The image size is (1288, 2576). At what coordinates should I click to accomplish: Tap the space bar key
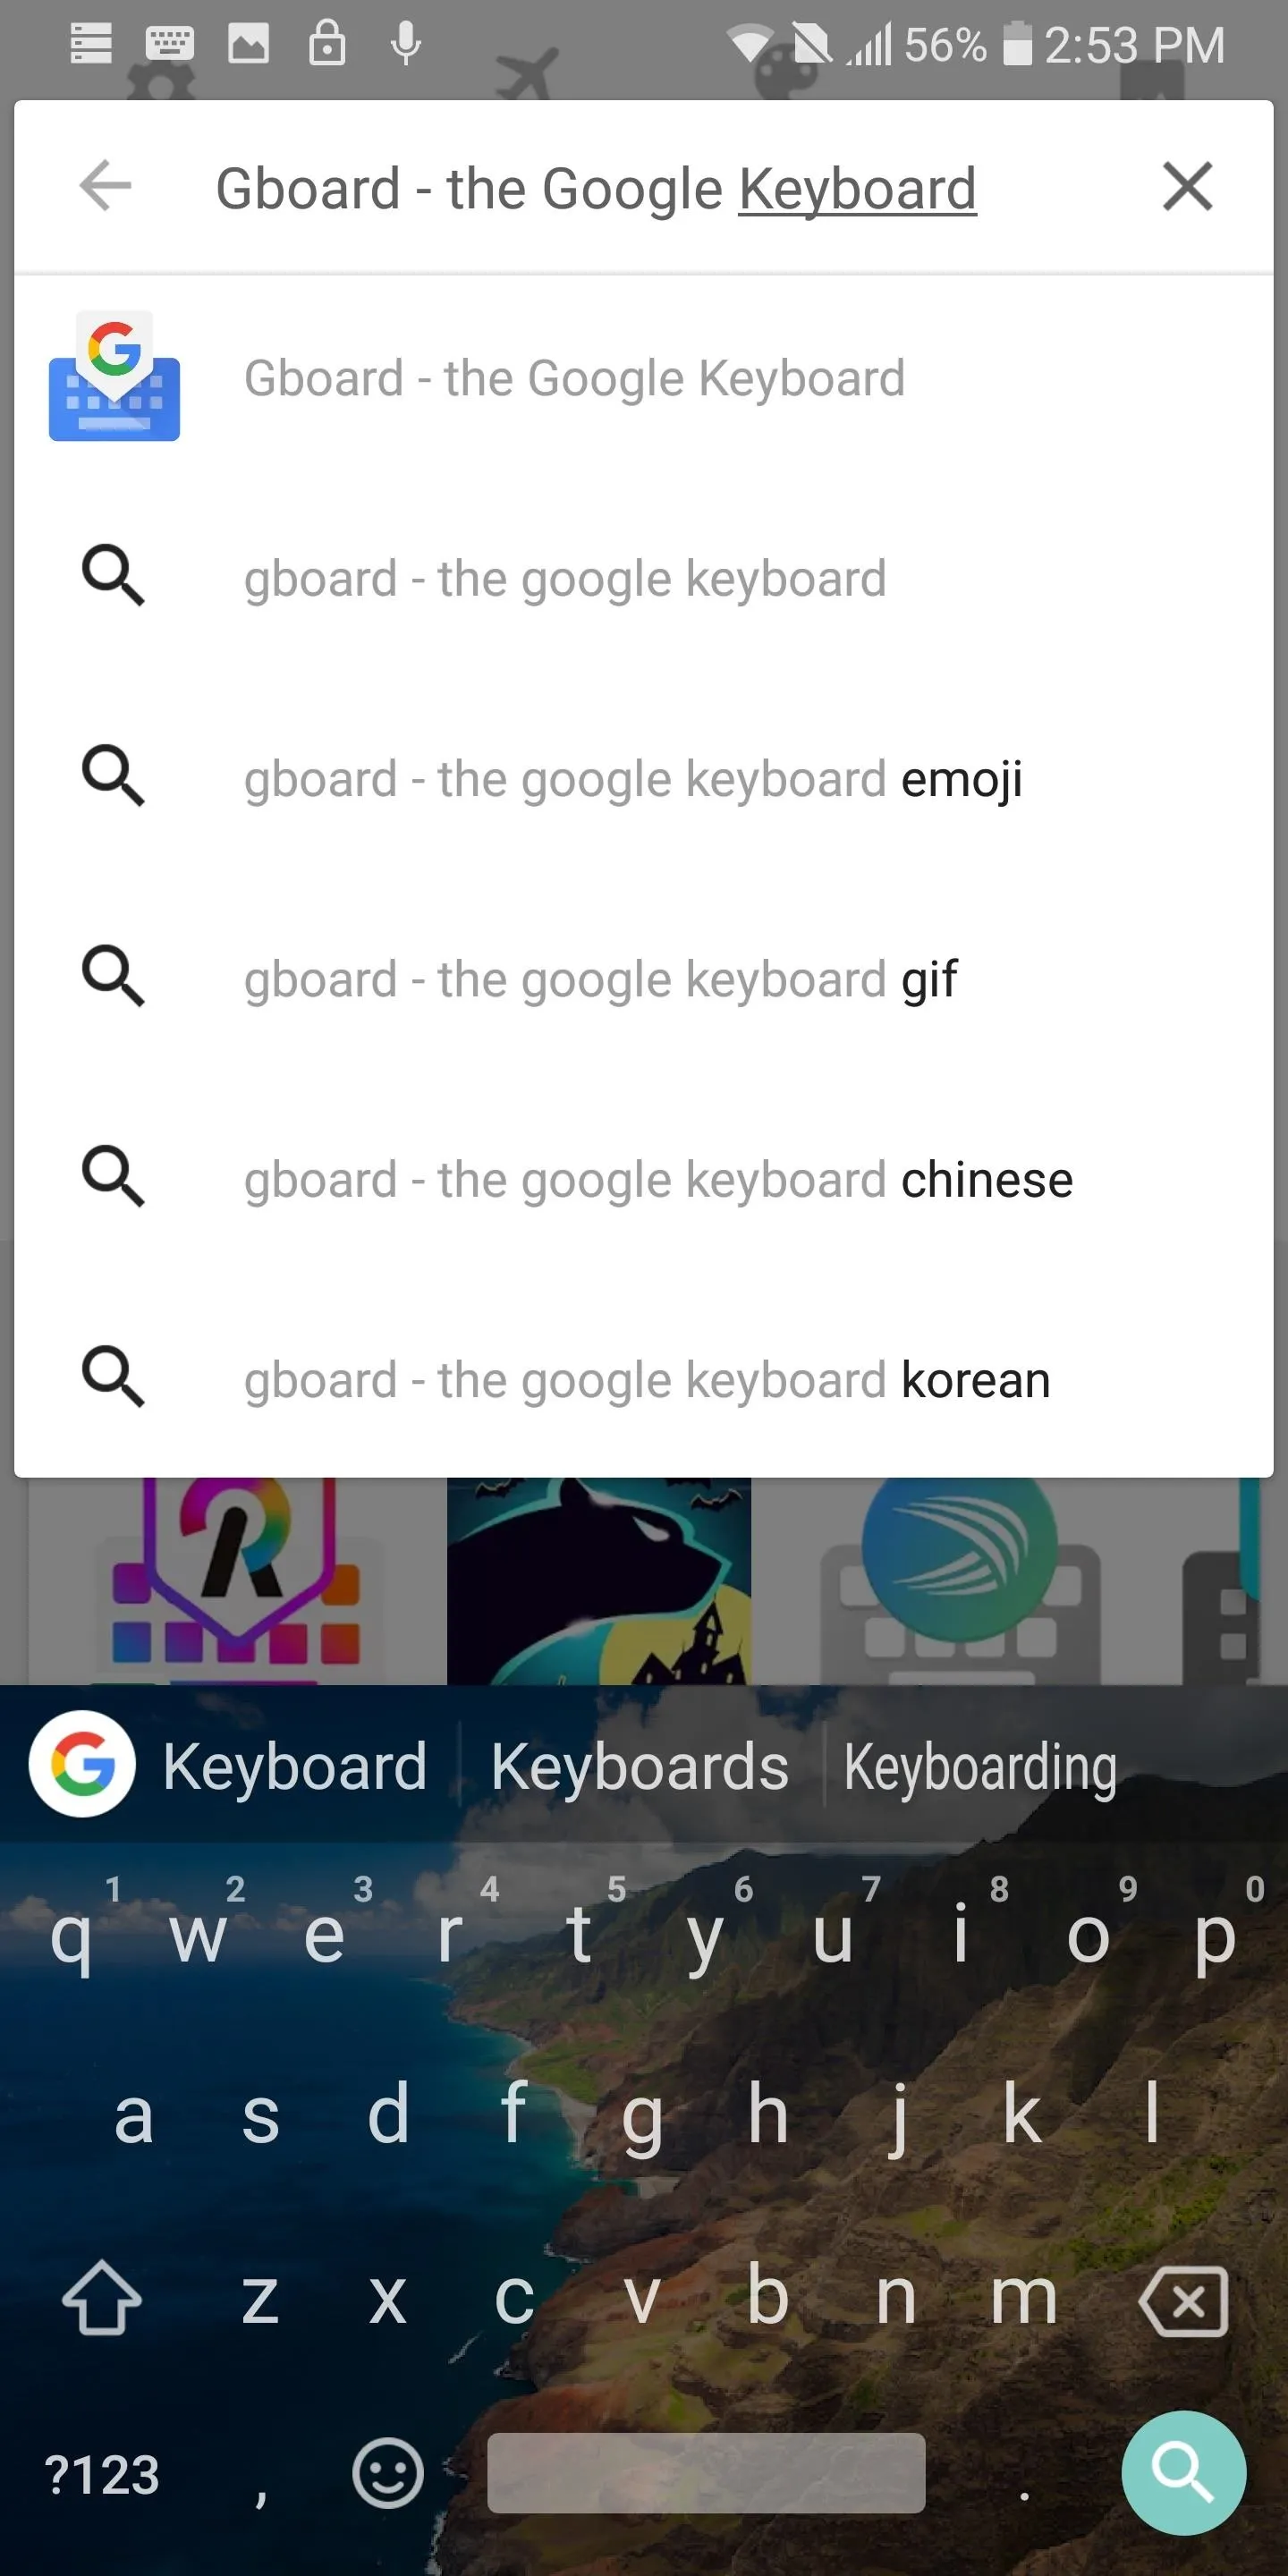pos(706,2473)
